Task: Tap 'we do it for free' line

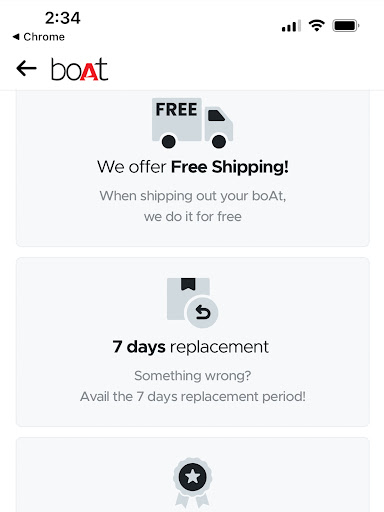Action: click(193, 216)
